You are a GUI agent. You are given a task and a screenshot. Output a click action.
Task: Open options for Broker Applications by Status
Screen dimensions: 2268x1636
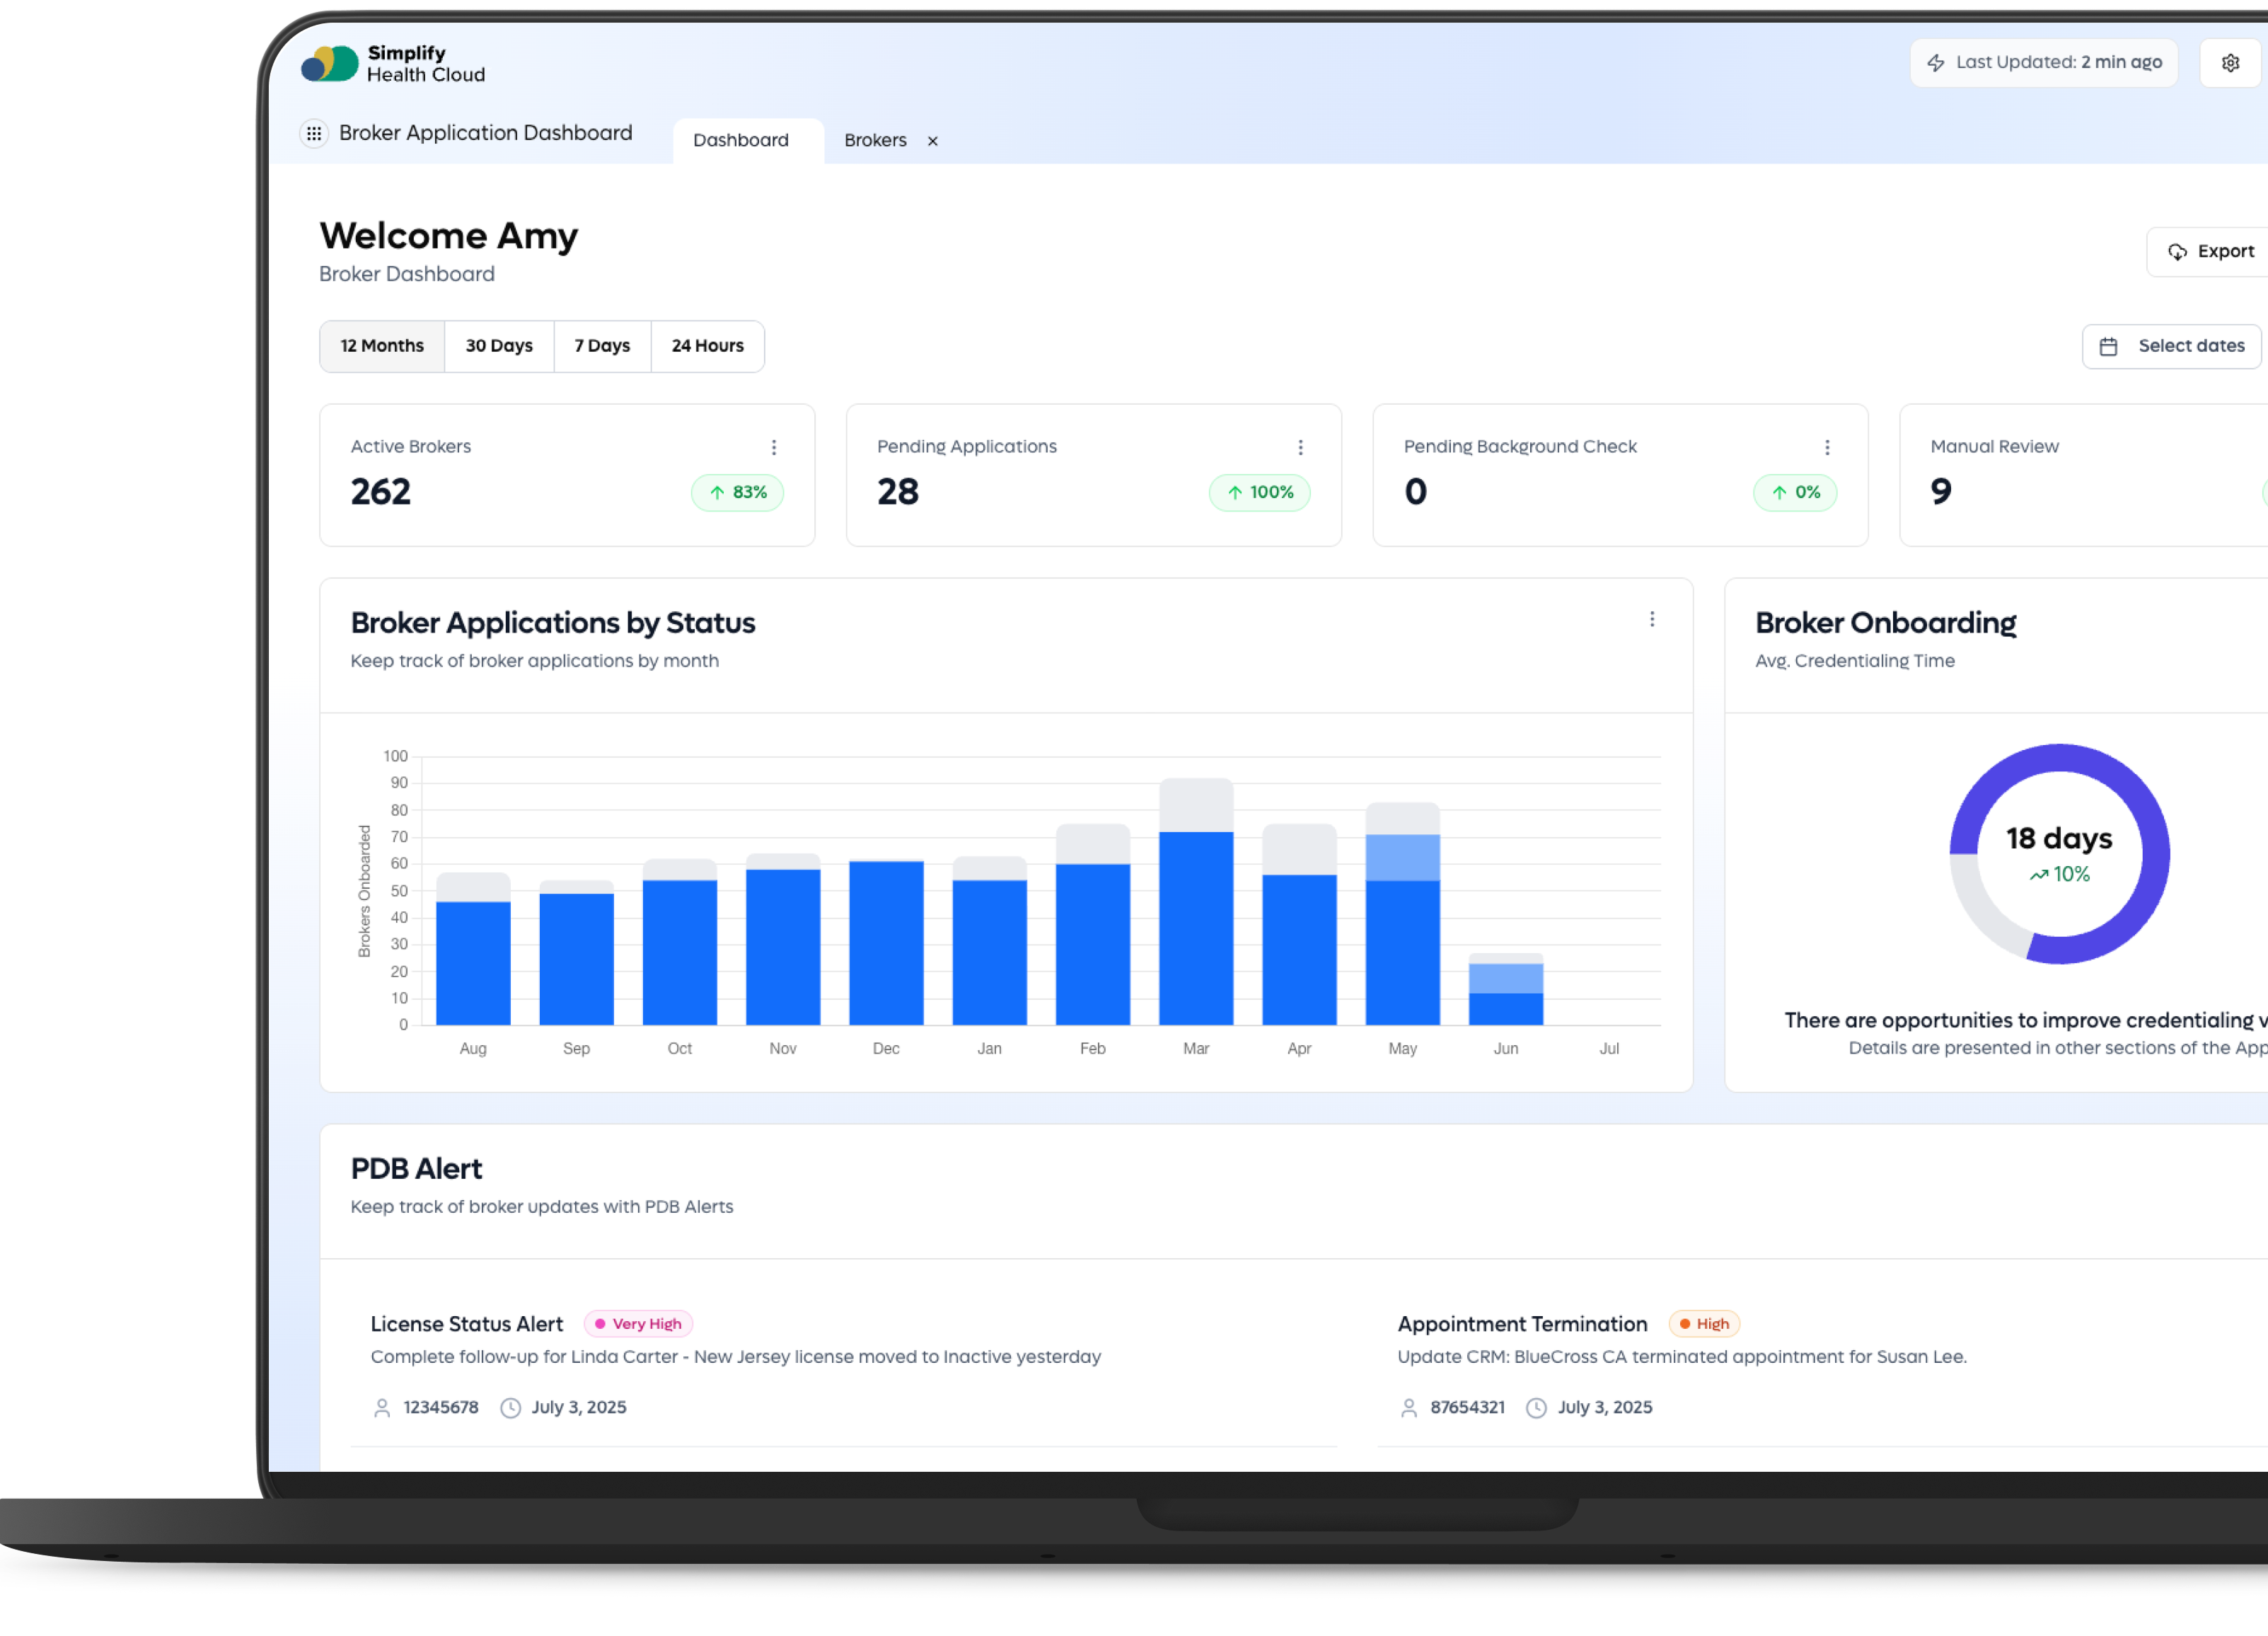(1652, 619)
